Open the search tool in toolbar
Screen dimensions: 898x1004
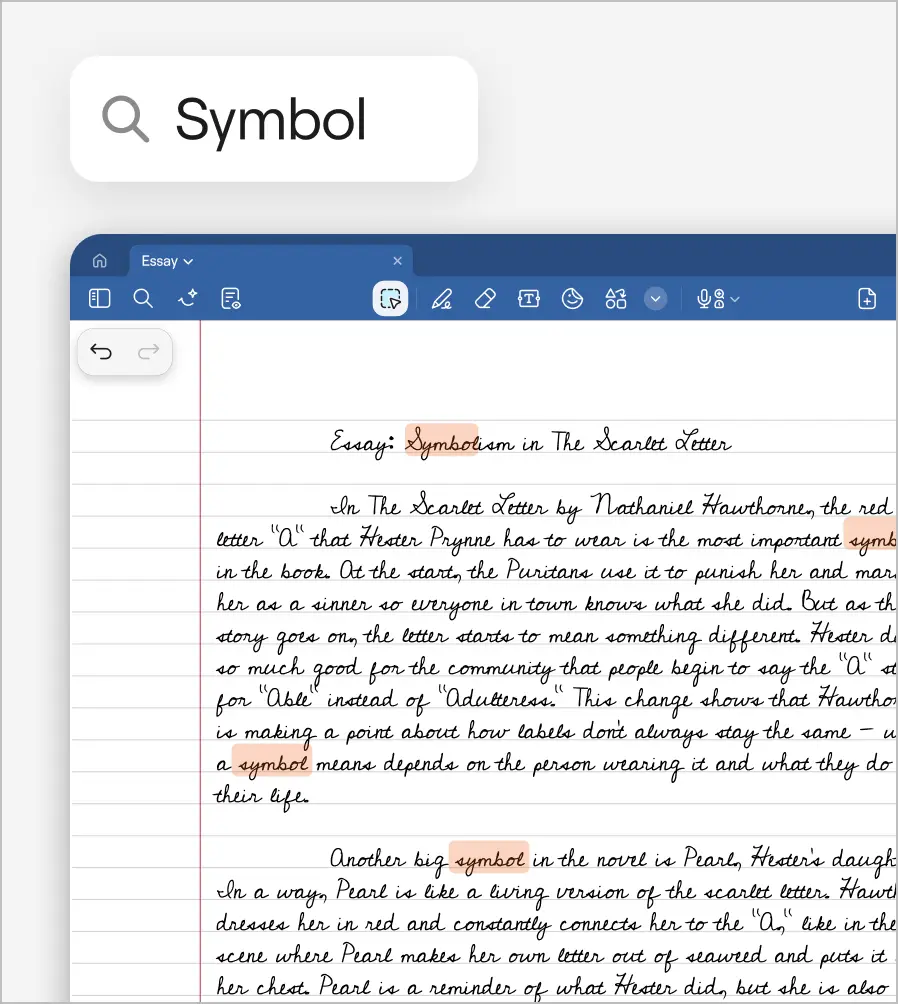[x=143, y=298]
